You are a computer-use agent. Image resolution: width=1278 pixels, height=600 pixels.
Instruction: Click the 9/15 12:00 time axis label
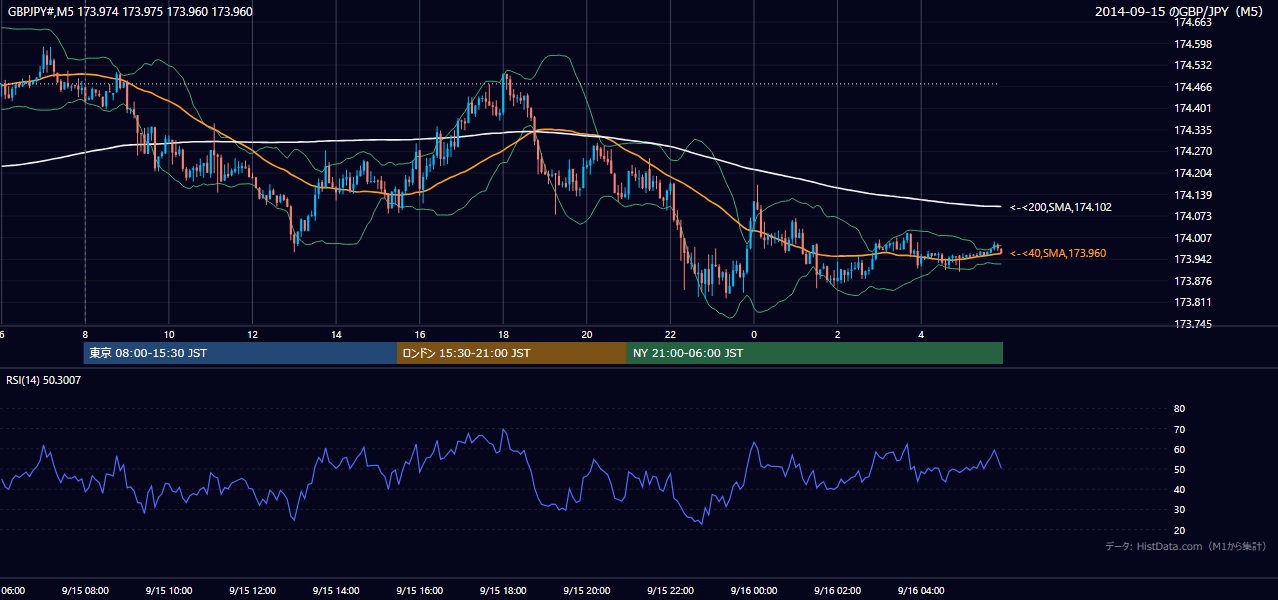point(252,590)
